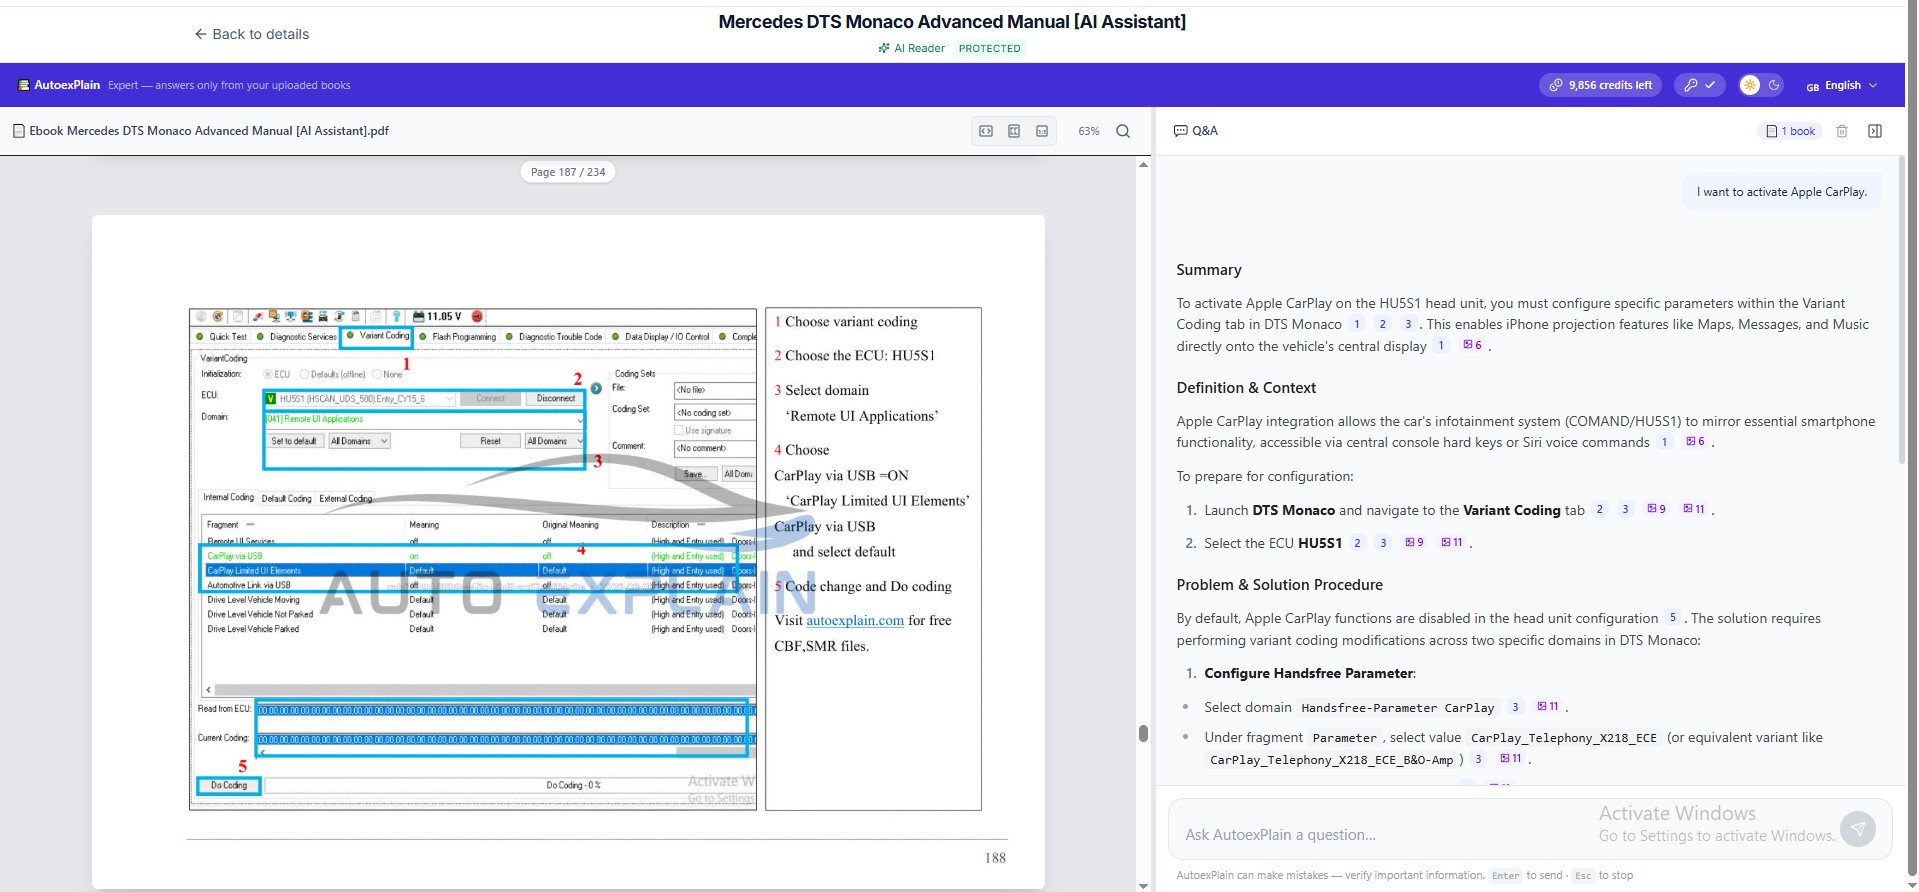The width and height of the screenshot is (1919, 892).
Task: Click the PDF scrollbar up arrow
Action: [x=1143, y=165]
